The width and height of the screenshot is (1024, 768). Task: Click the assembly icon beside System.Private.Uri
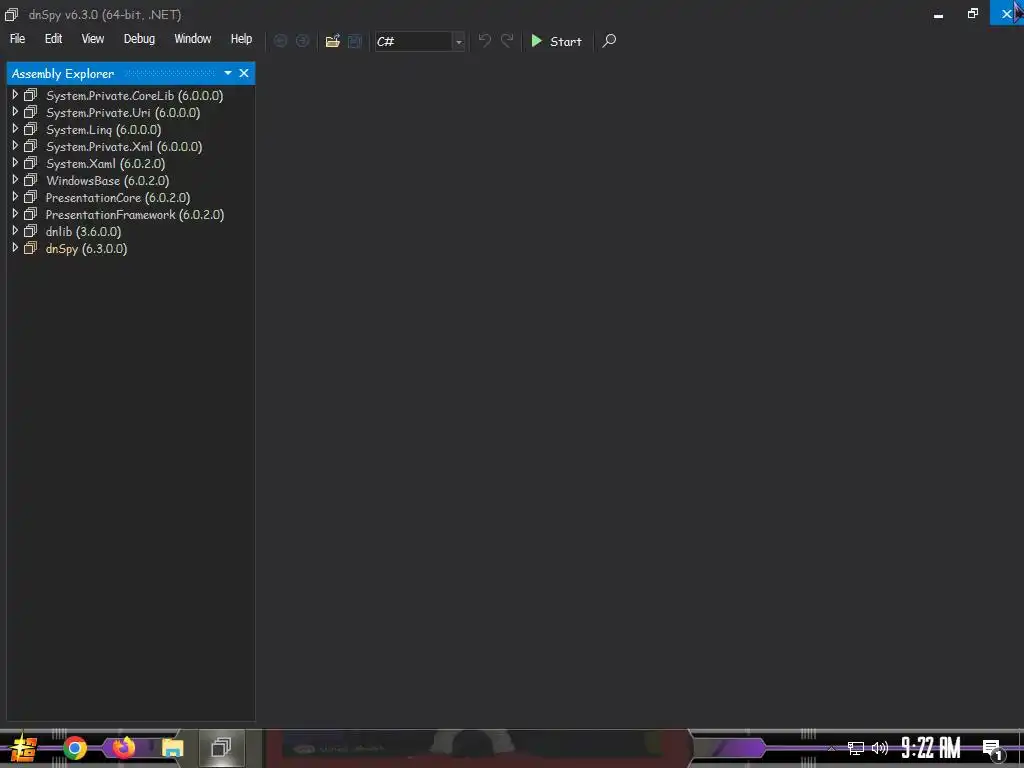tap(31, 112)
